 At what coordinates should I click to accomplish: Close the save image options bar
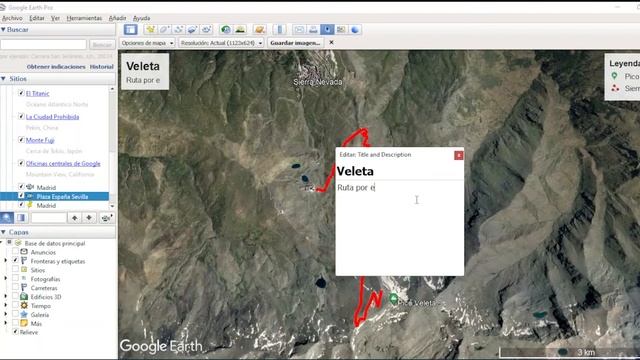(x=331, y=42)
